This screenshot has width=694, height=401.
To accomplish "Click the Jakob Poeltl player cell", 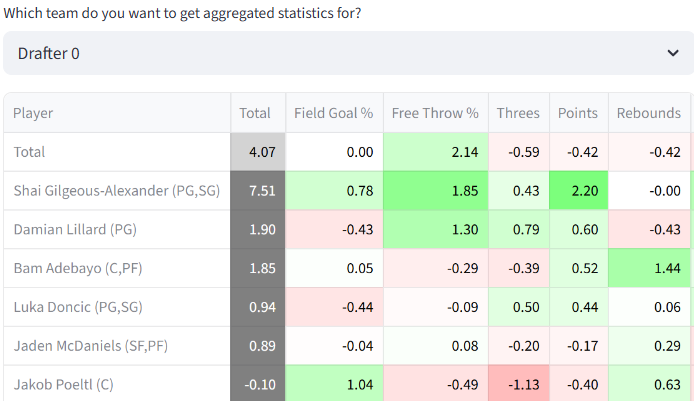I will point(117,384).
